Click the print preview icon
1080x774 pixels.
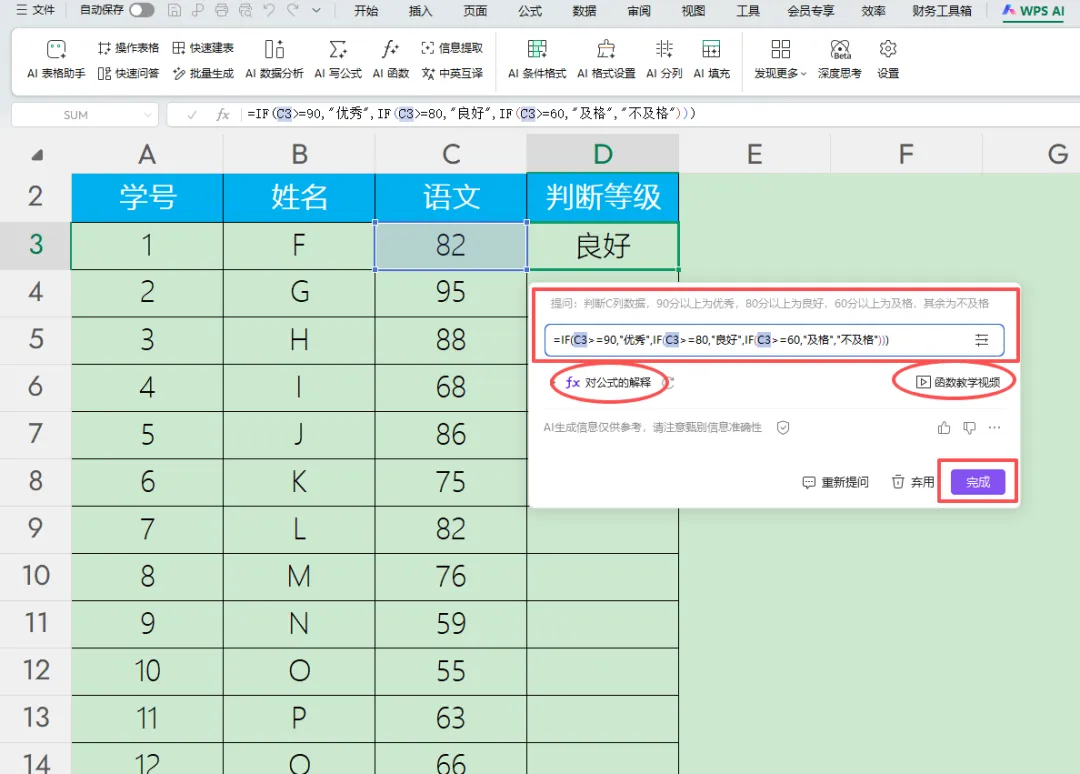pyautogui.click(x=245, y=10)
